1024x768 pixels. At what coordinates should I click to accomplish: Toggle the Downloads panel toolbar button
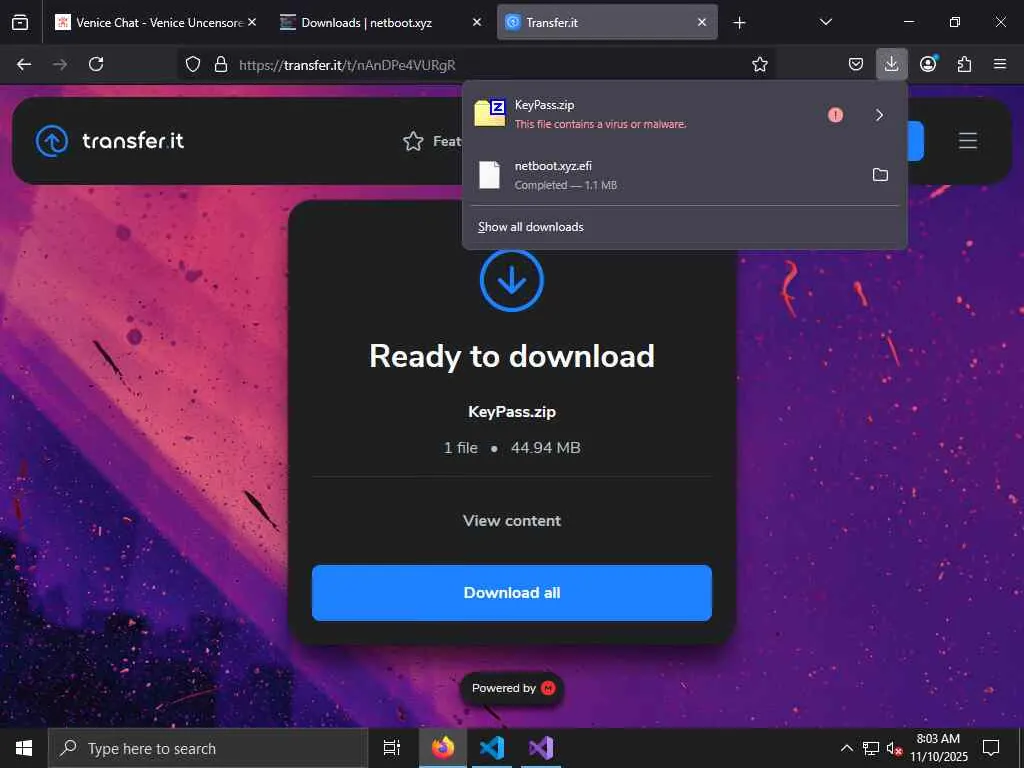[891, 64]
